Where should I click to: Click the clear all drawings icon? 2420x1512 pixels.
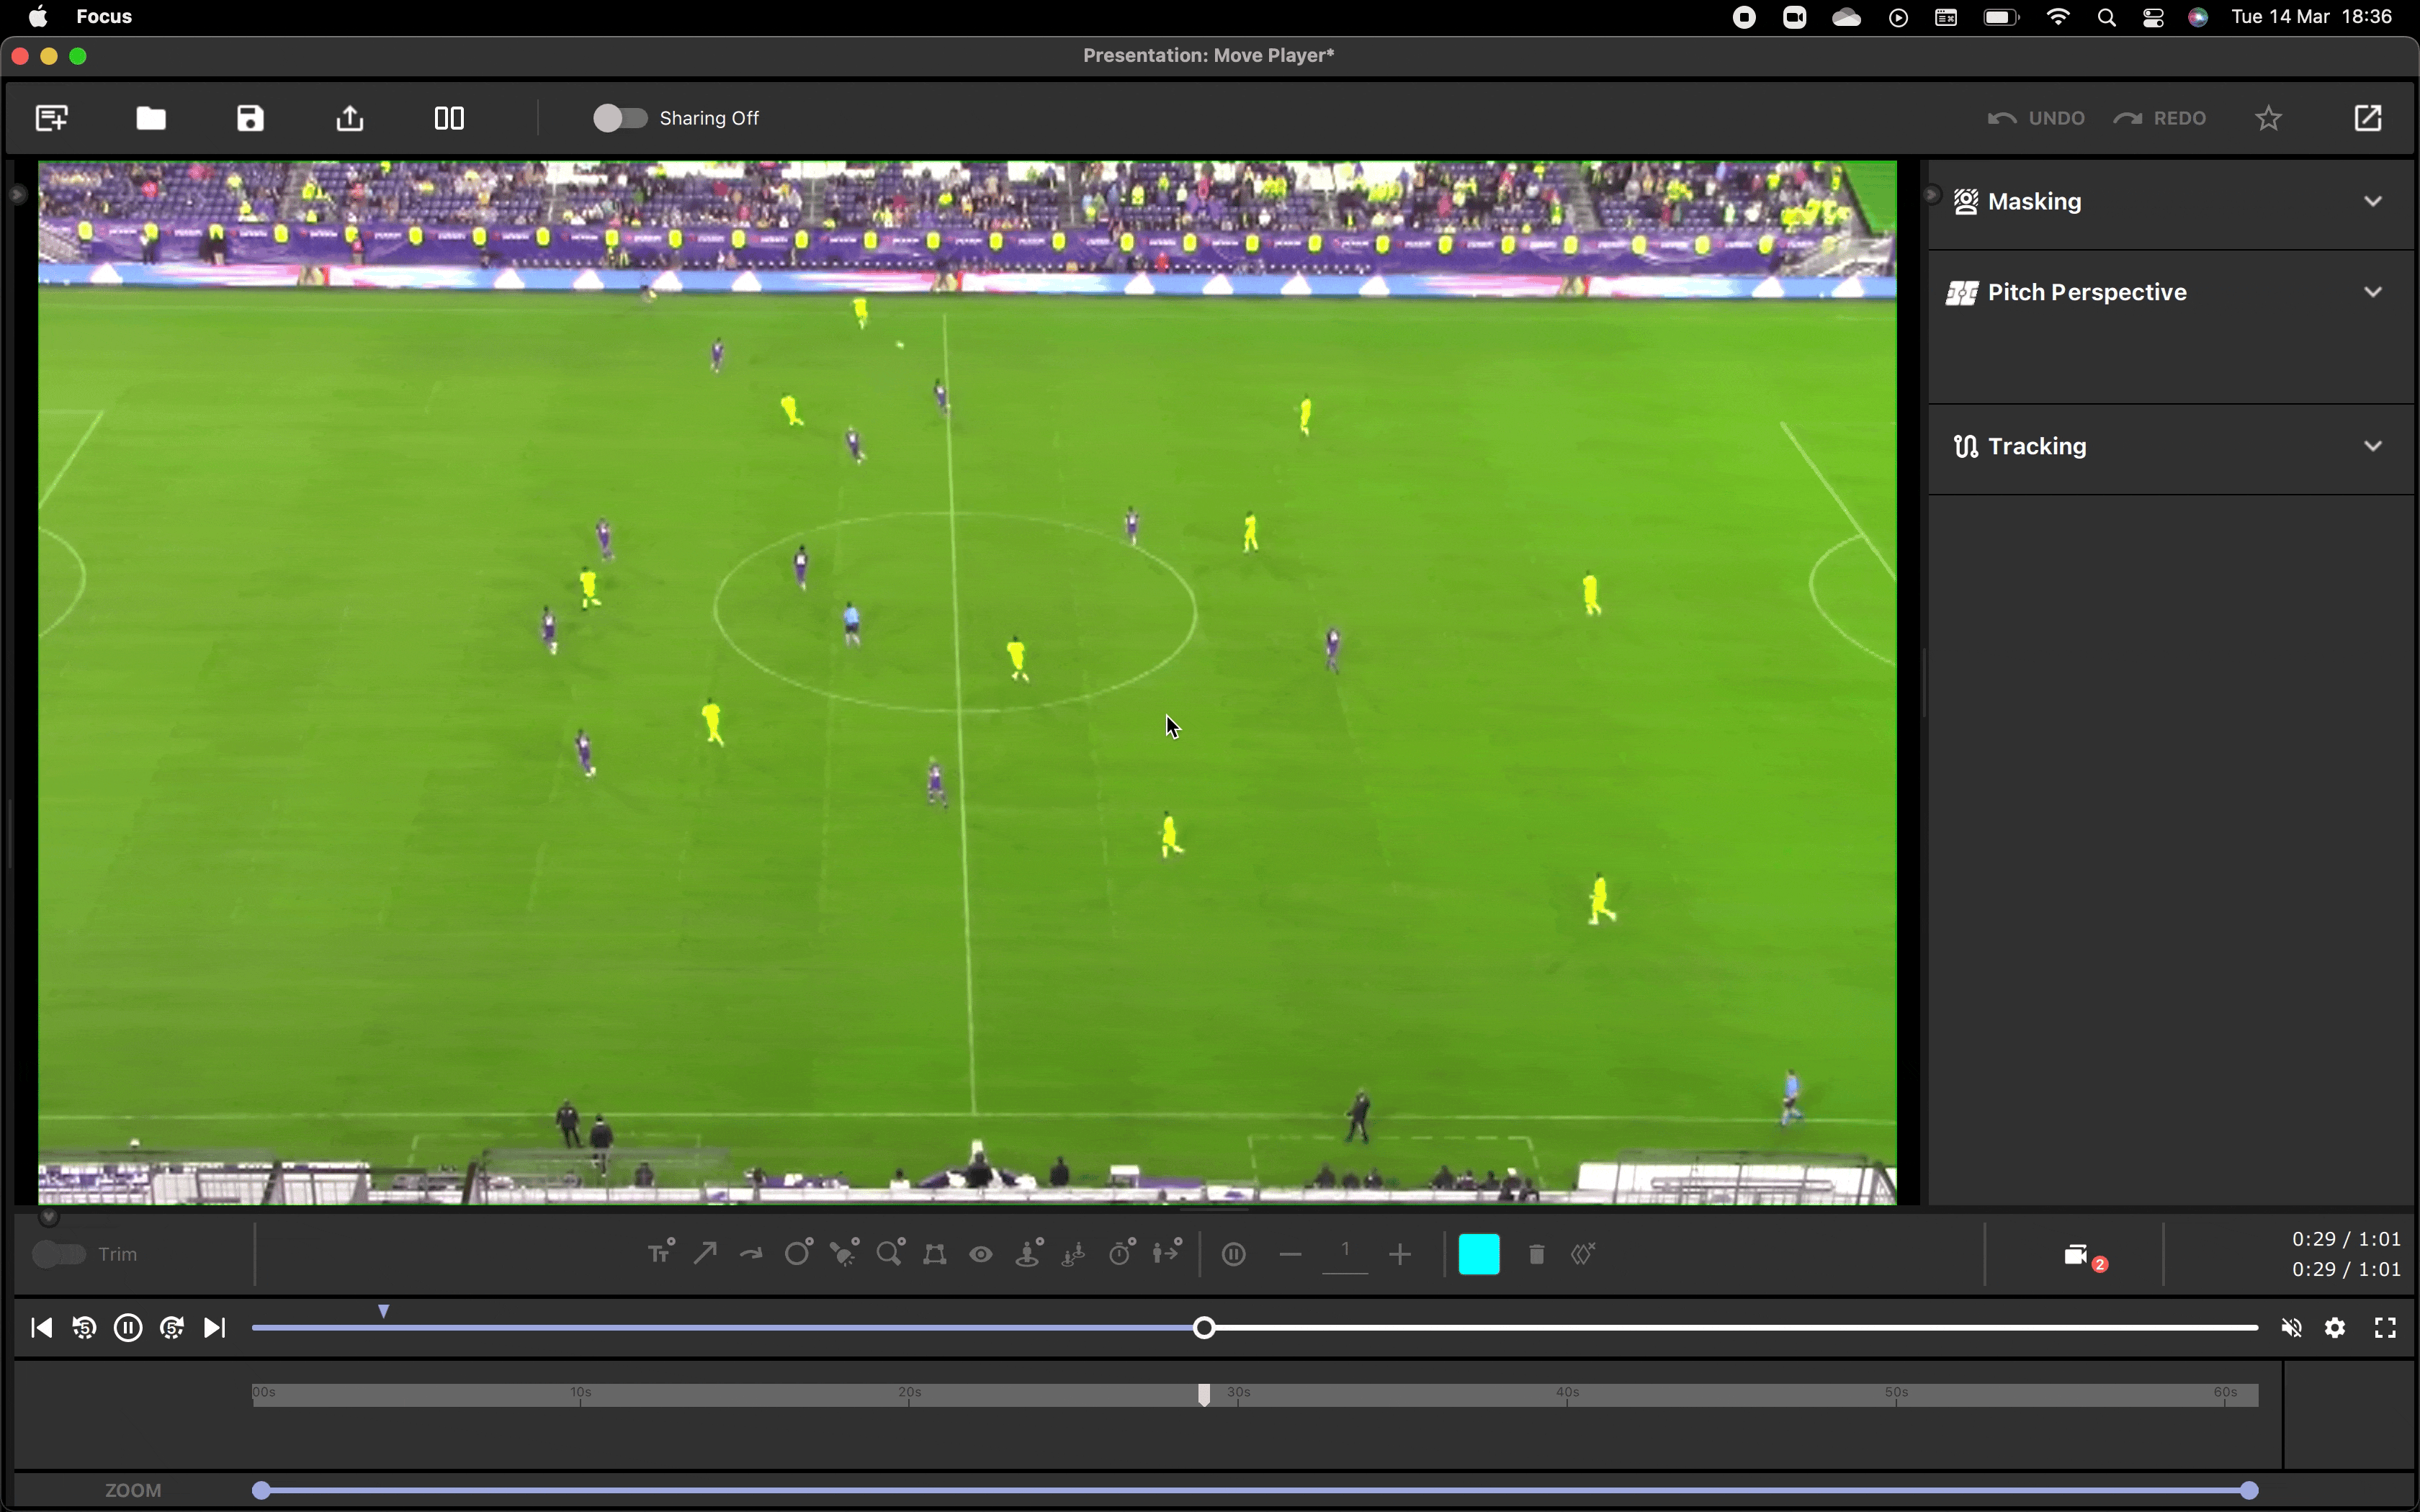point(1583,1253)
